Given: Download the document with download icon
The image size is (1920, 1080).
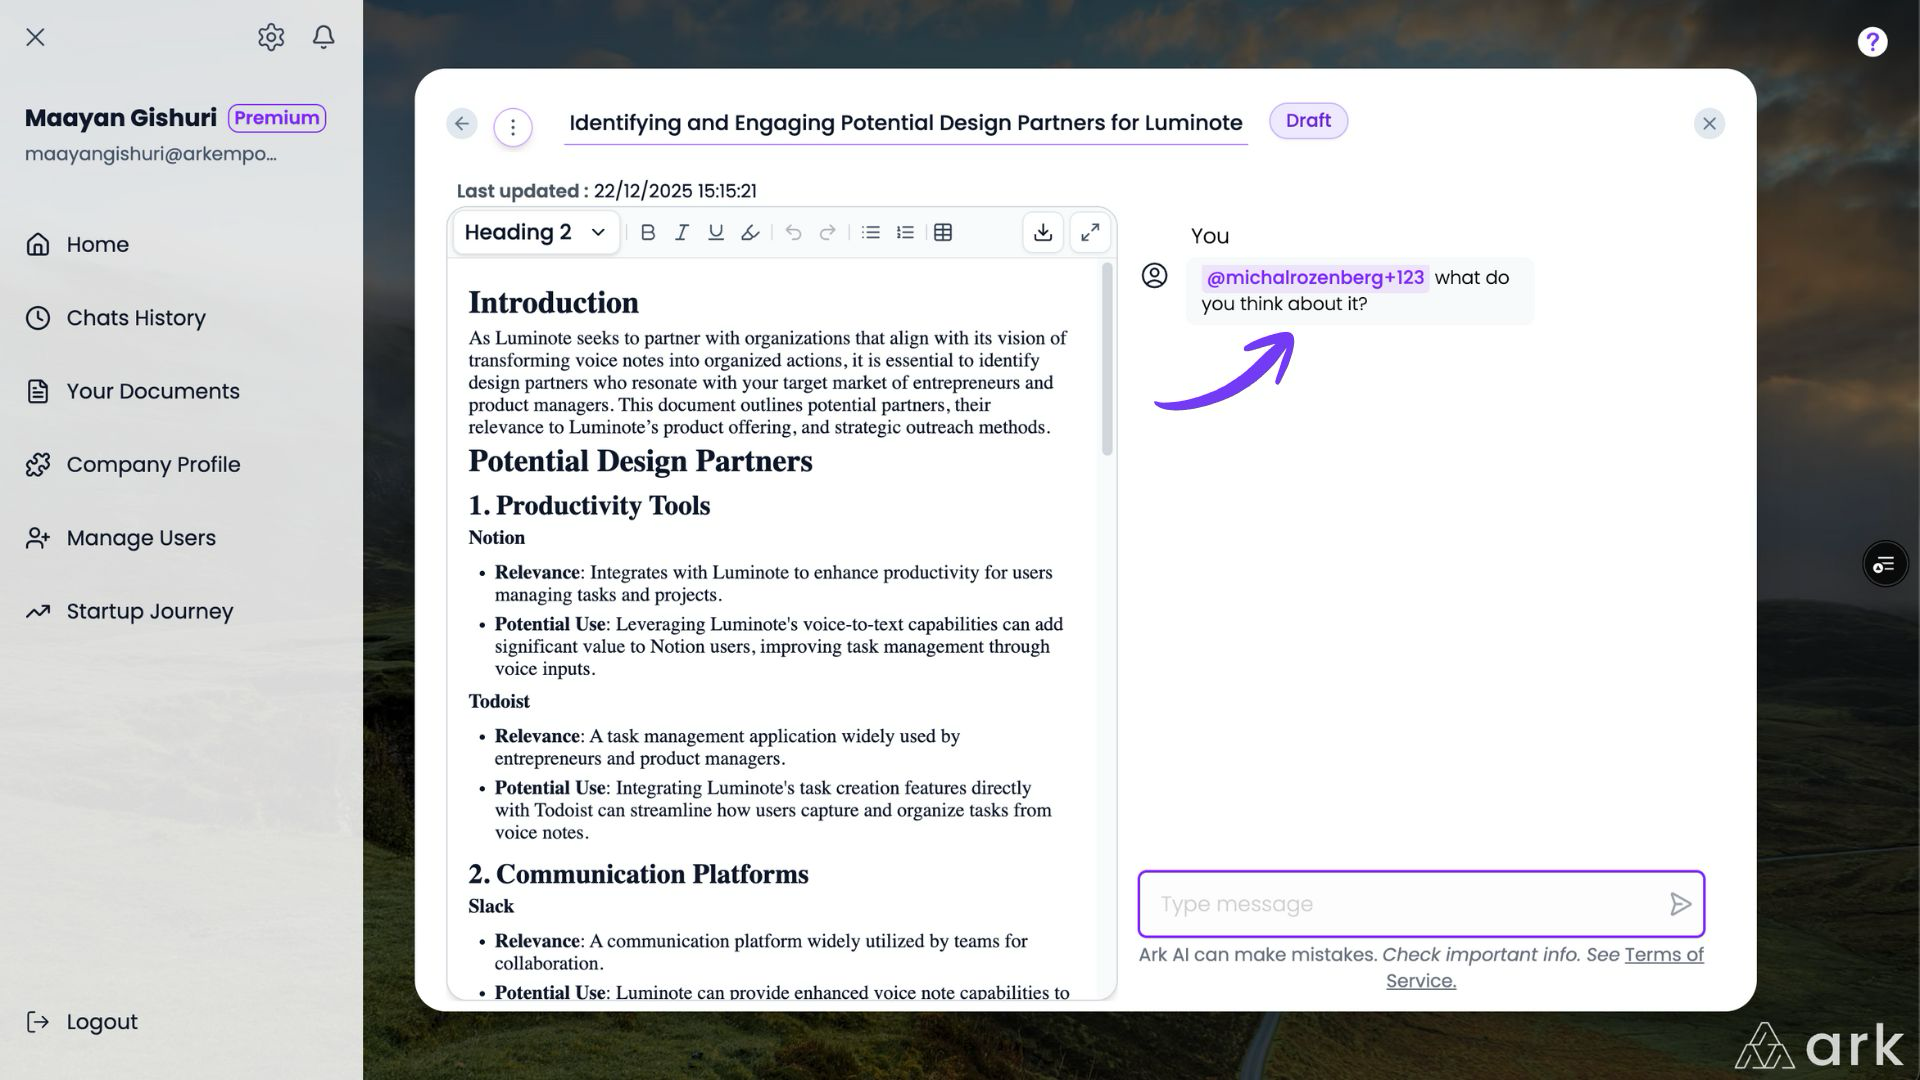Looking at the screenshot, I should pos(1043,233).
